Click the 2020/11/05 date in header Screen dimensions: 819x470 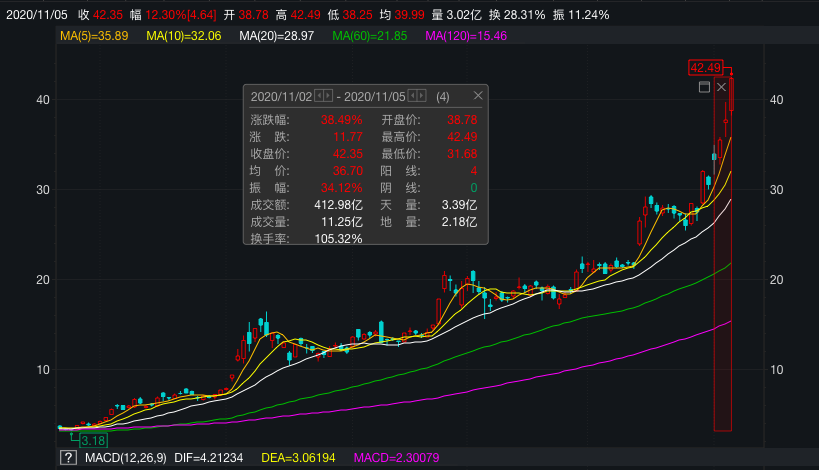point(35,15)
